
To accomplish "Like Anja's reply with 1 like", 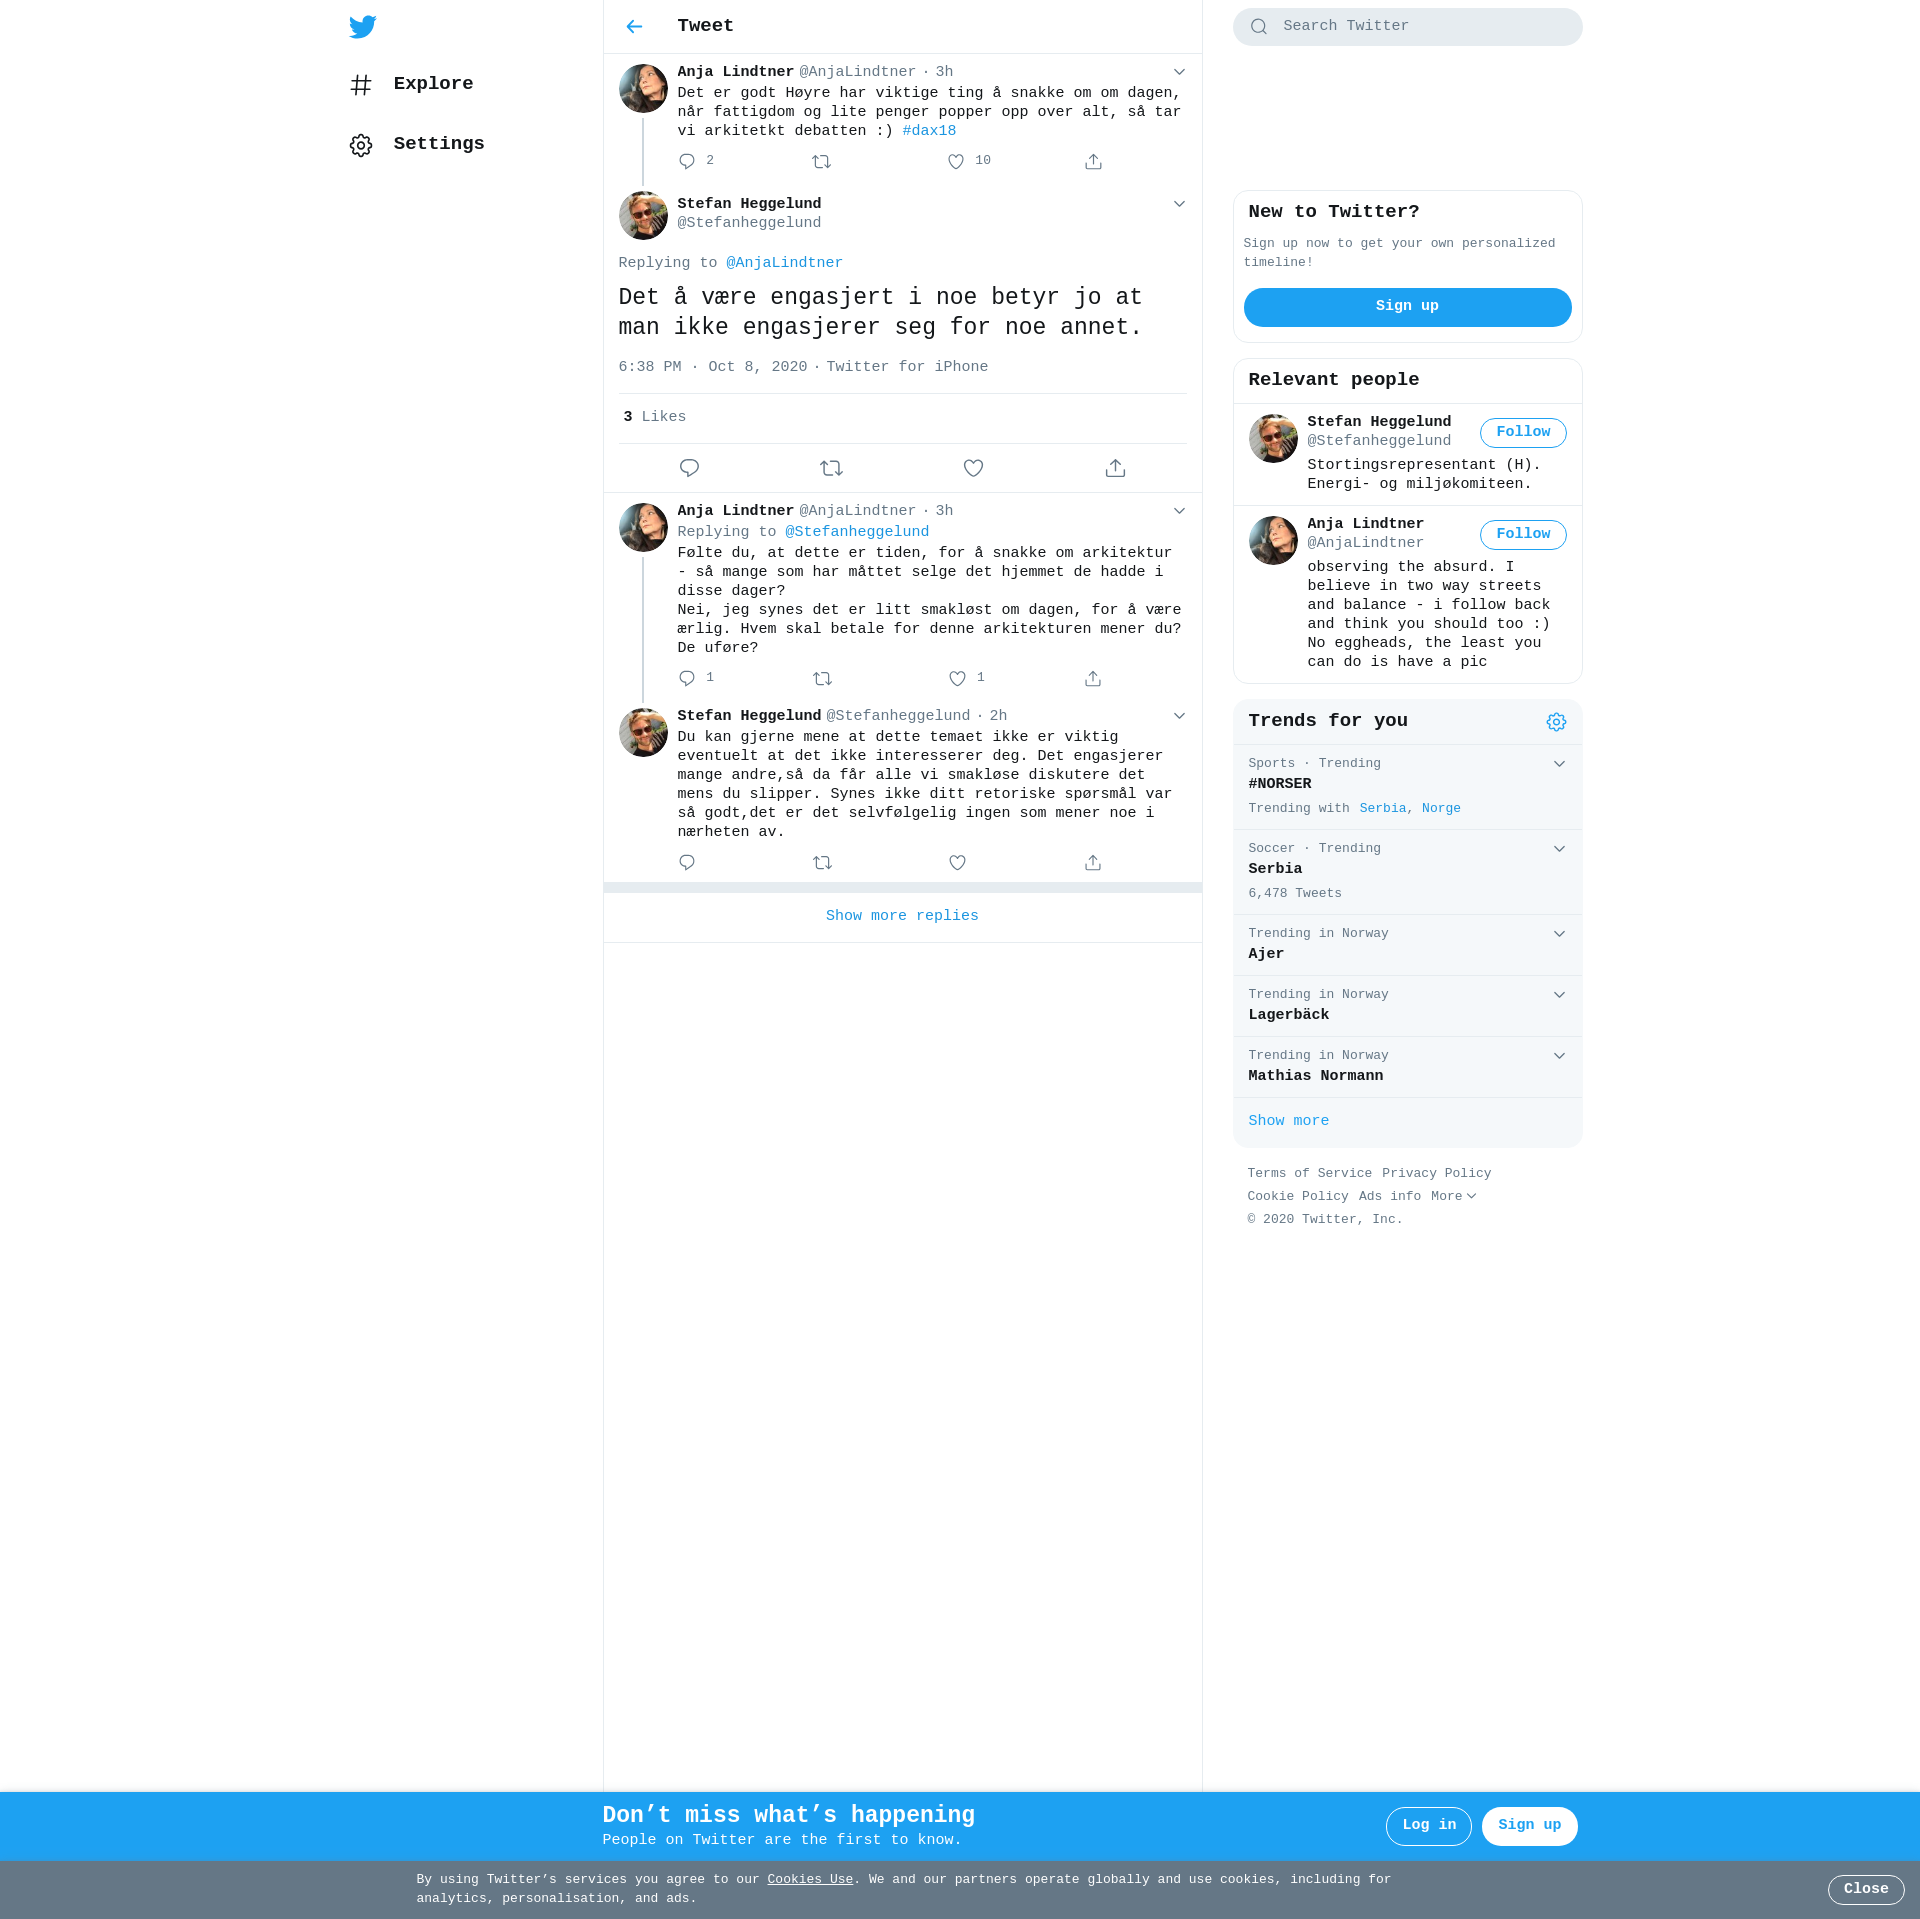I will (957, 678).
